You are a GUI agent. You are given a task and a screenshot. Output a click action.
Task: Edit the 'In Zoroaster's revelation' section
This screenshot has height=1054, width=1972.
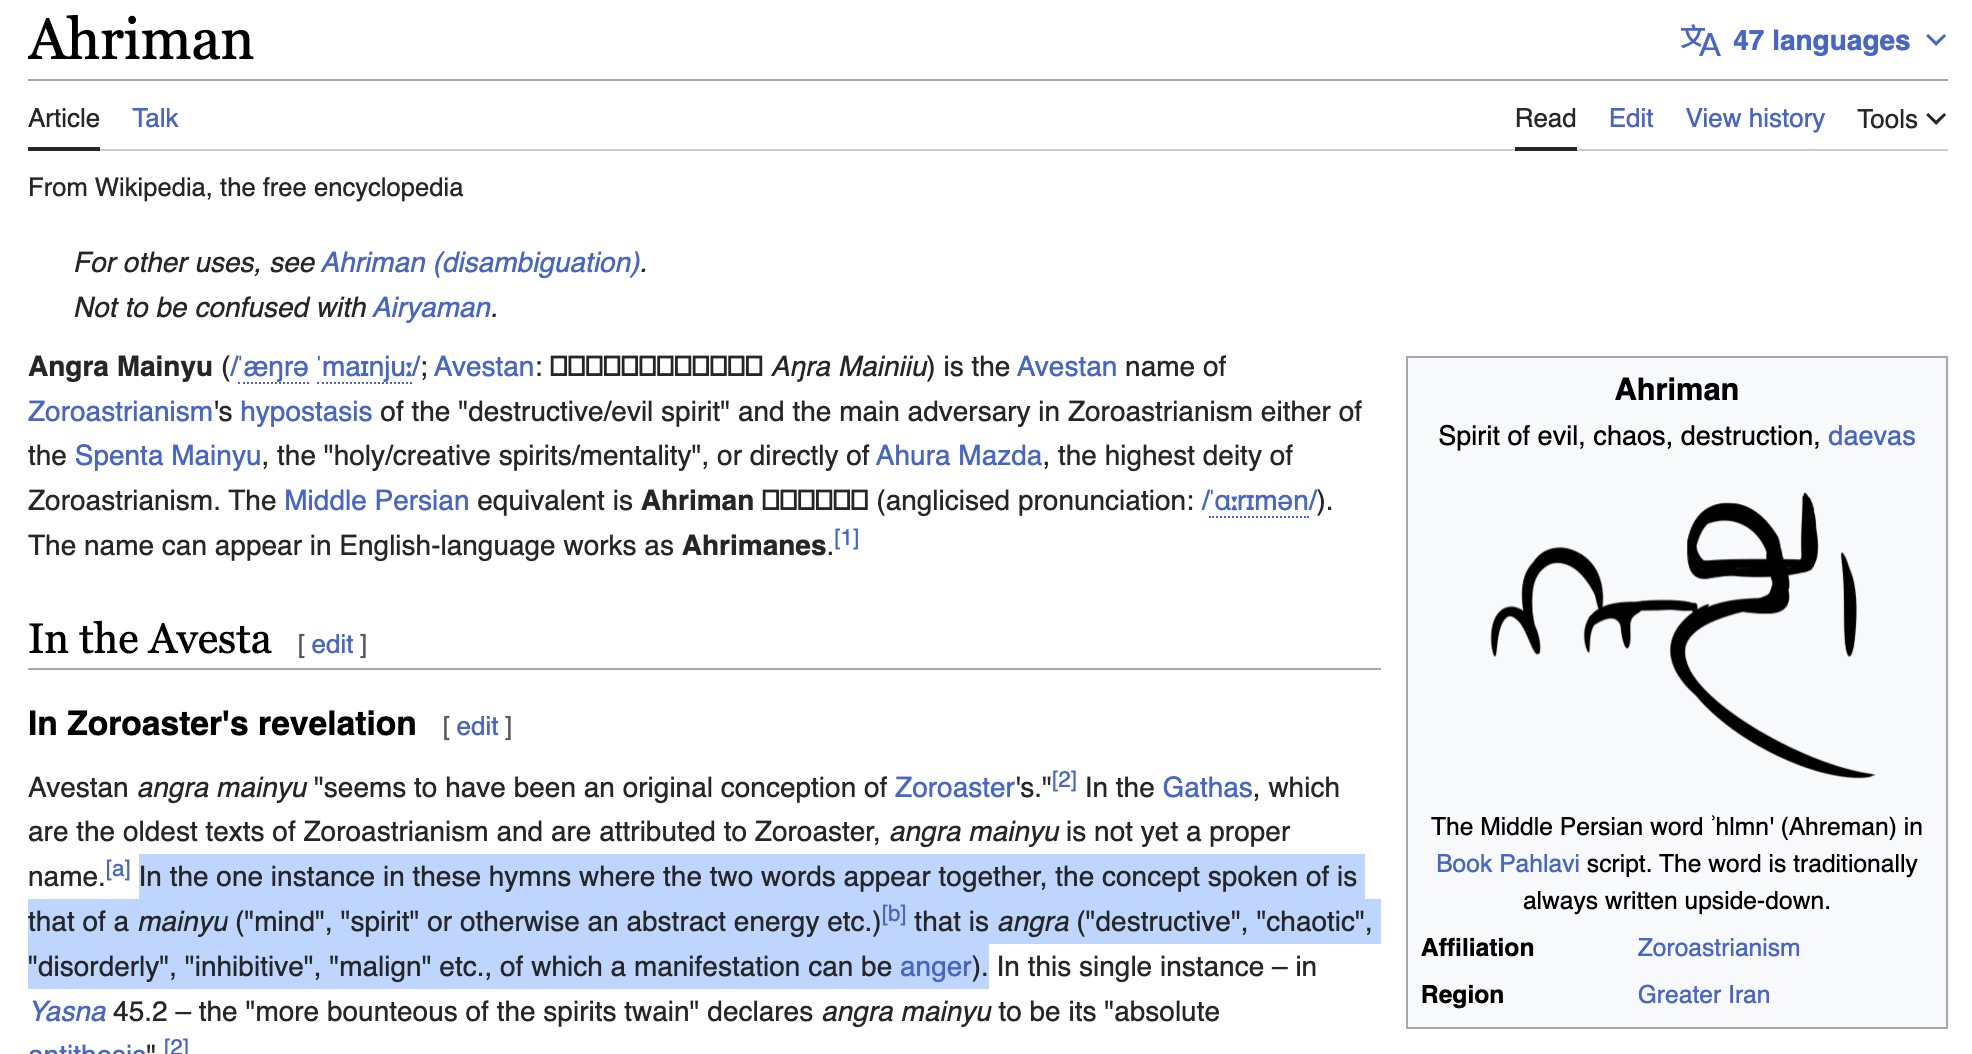point(477,727)
